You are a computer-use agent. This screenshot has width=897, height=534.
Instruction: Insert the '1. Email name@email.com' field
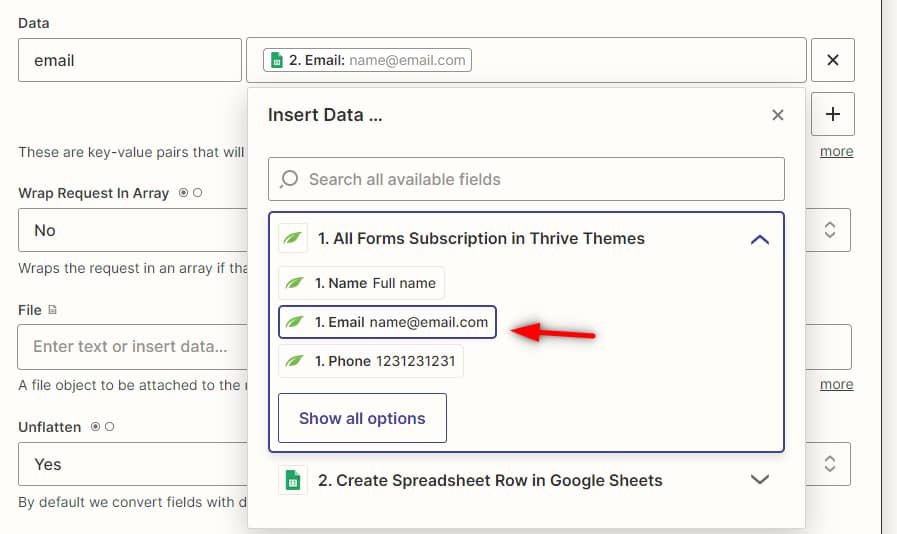pyautogui.click(x=387, y=322)
